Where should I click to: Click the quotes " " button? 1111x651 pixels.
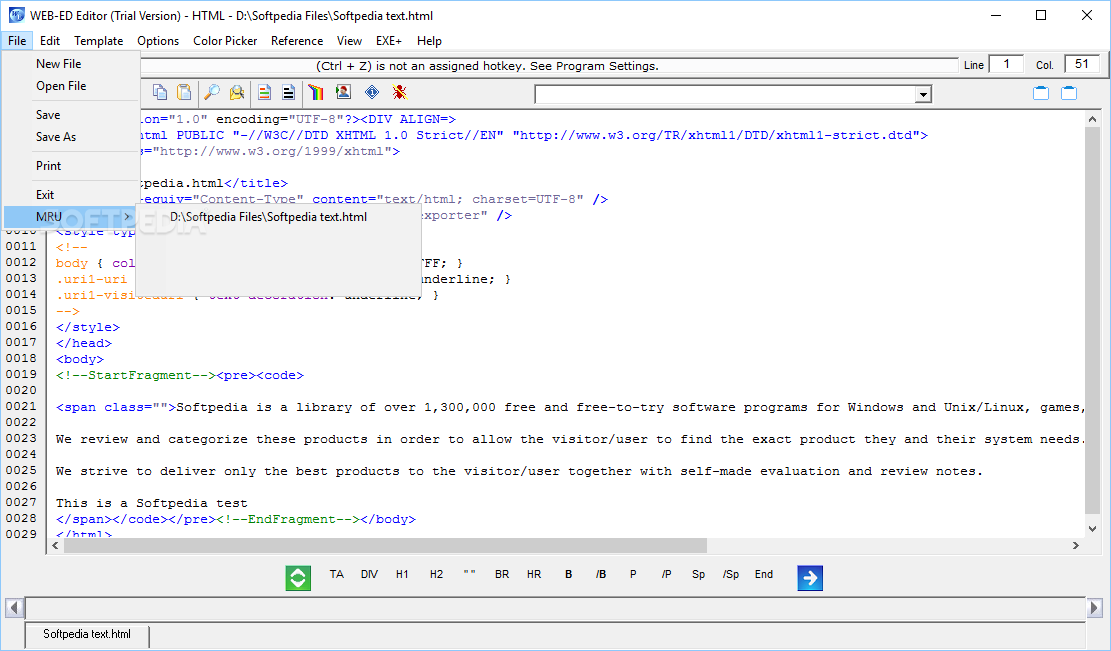pos(469,574)
